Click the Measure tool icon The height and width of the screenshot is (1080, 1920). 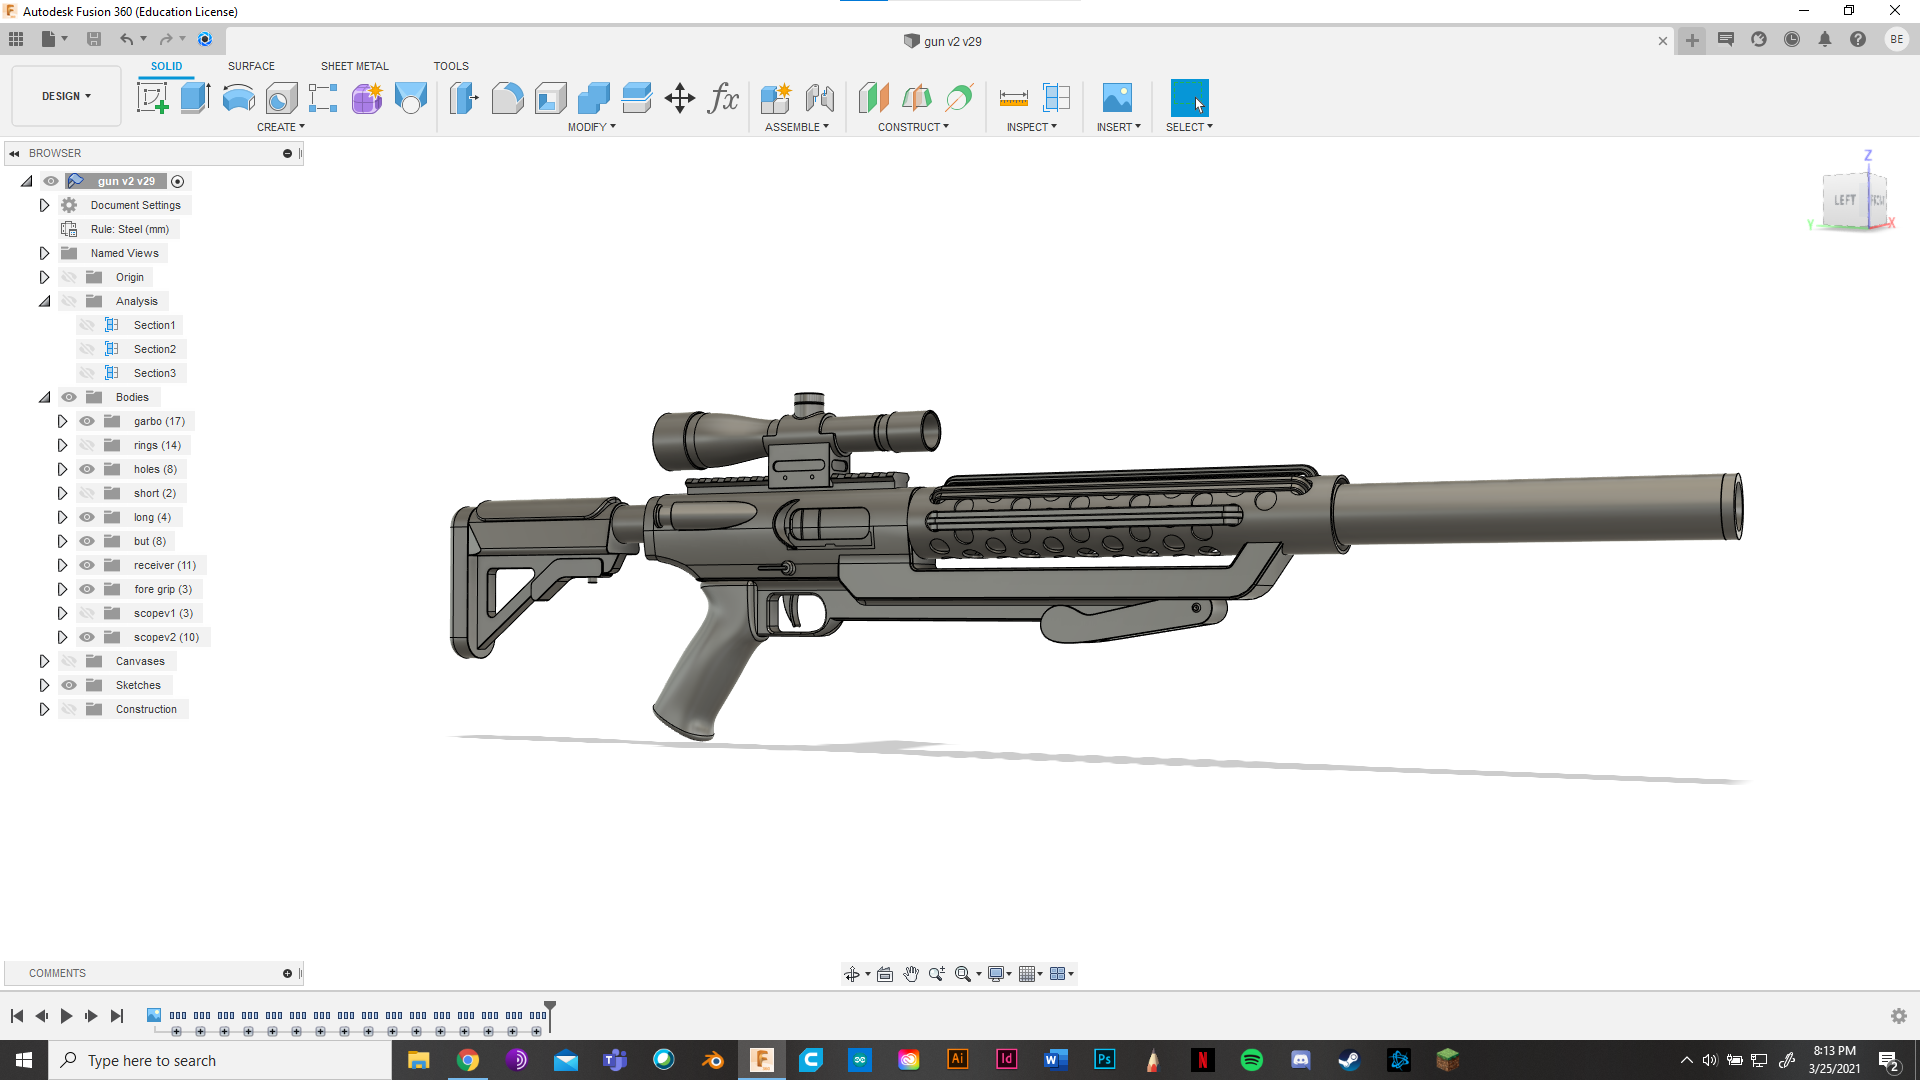[x=1013, y=98]
